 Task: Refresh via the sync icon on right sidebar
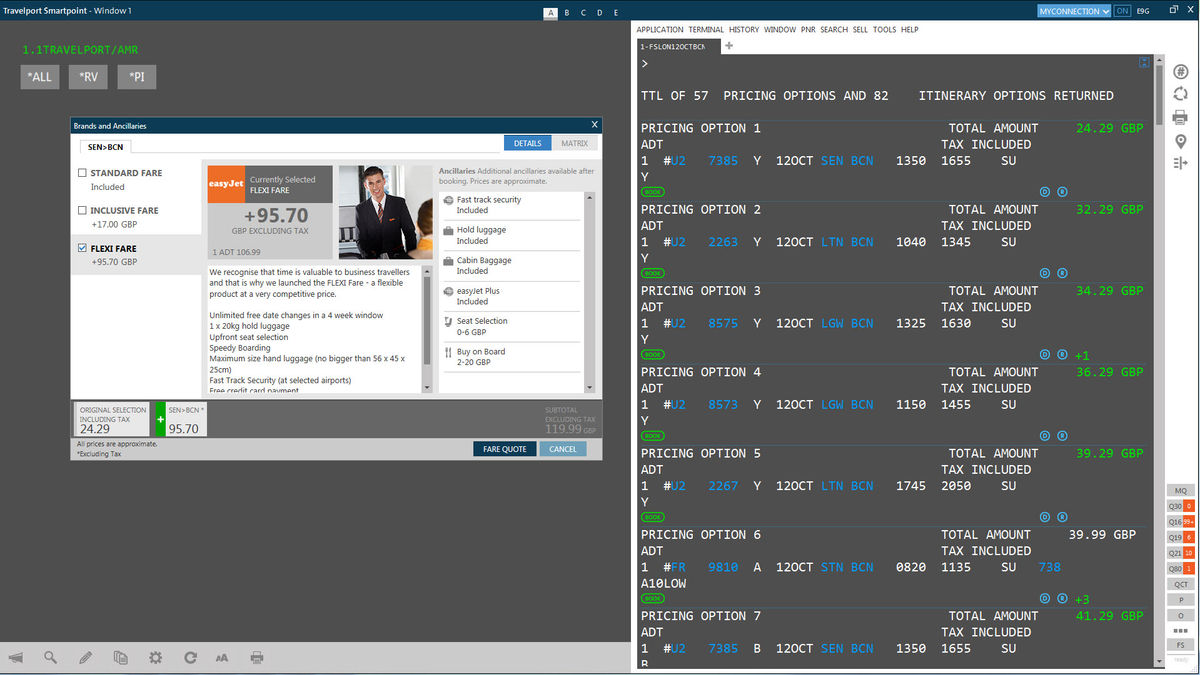point(1181,93)
